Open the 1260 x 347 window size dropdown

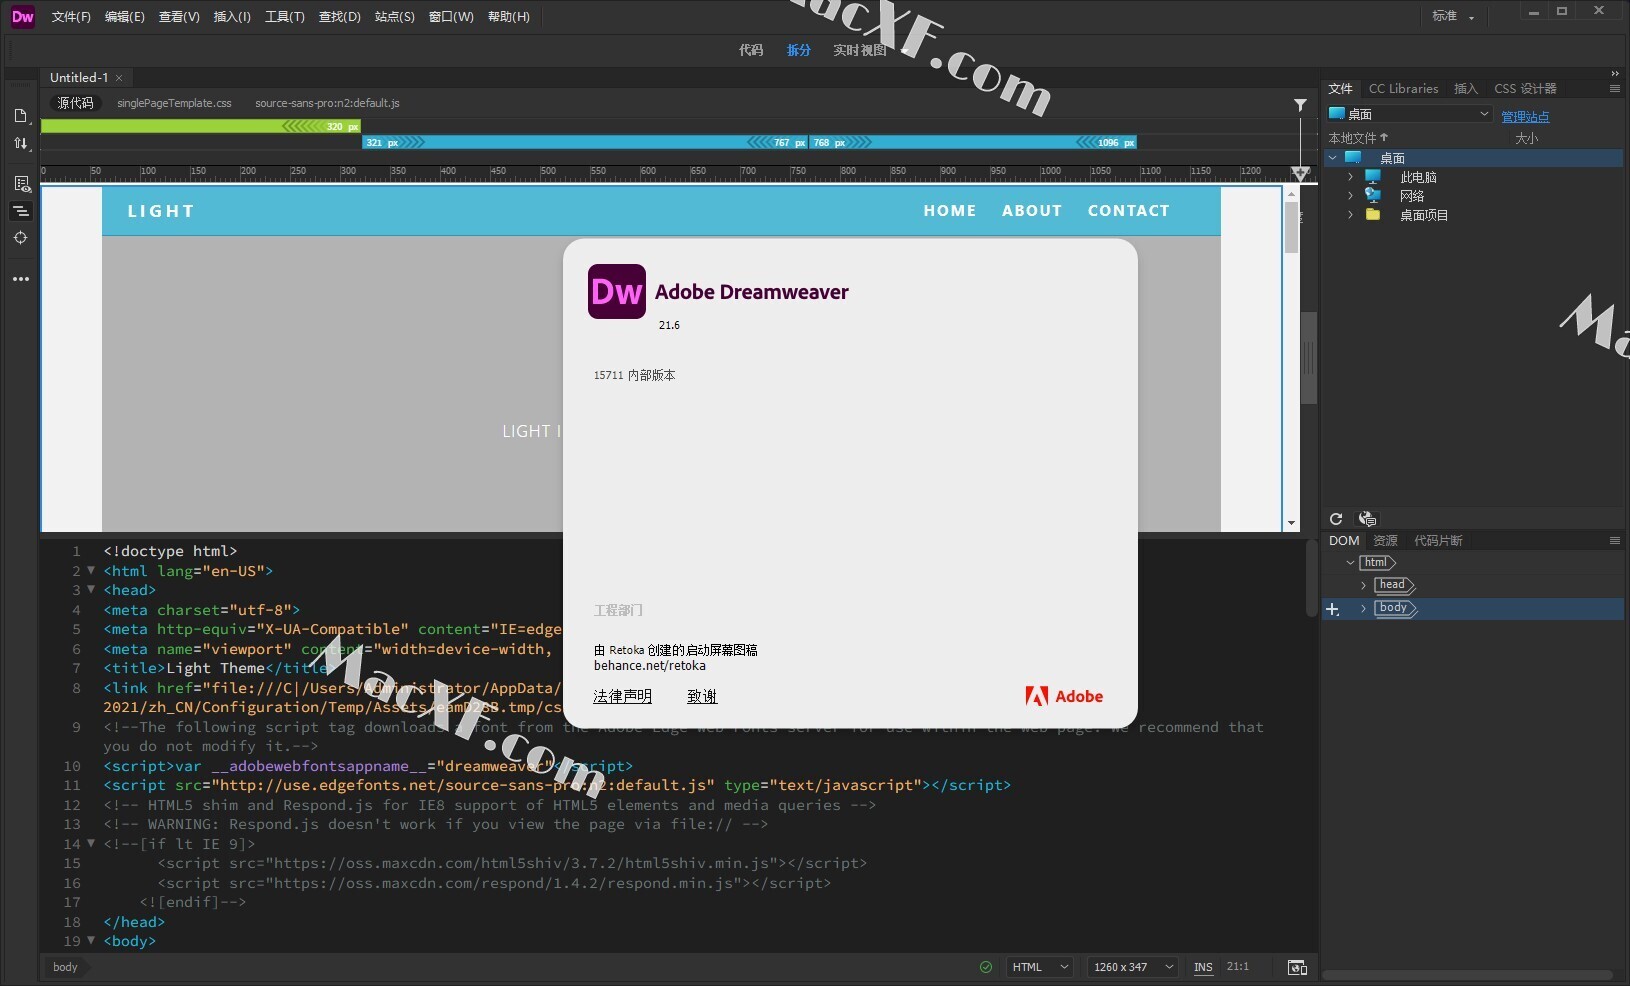click(x=1133, y=967)
